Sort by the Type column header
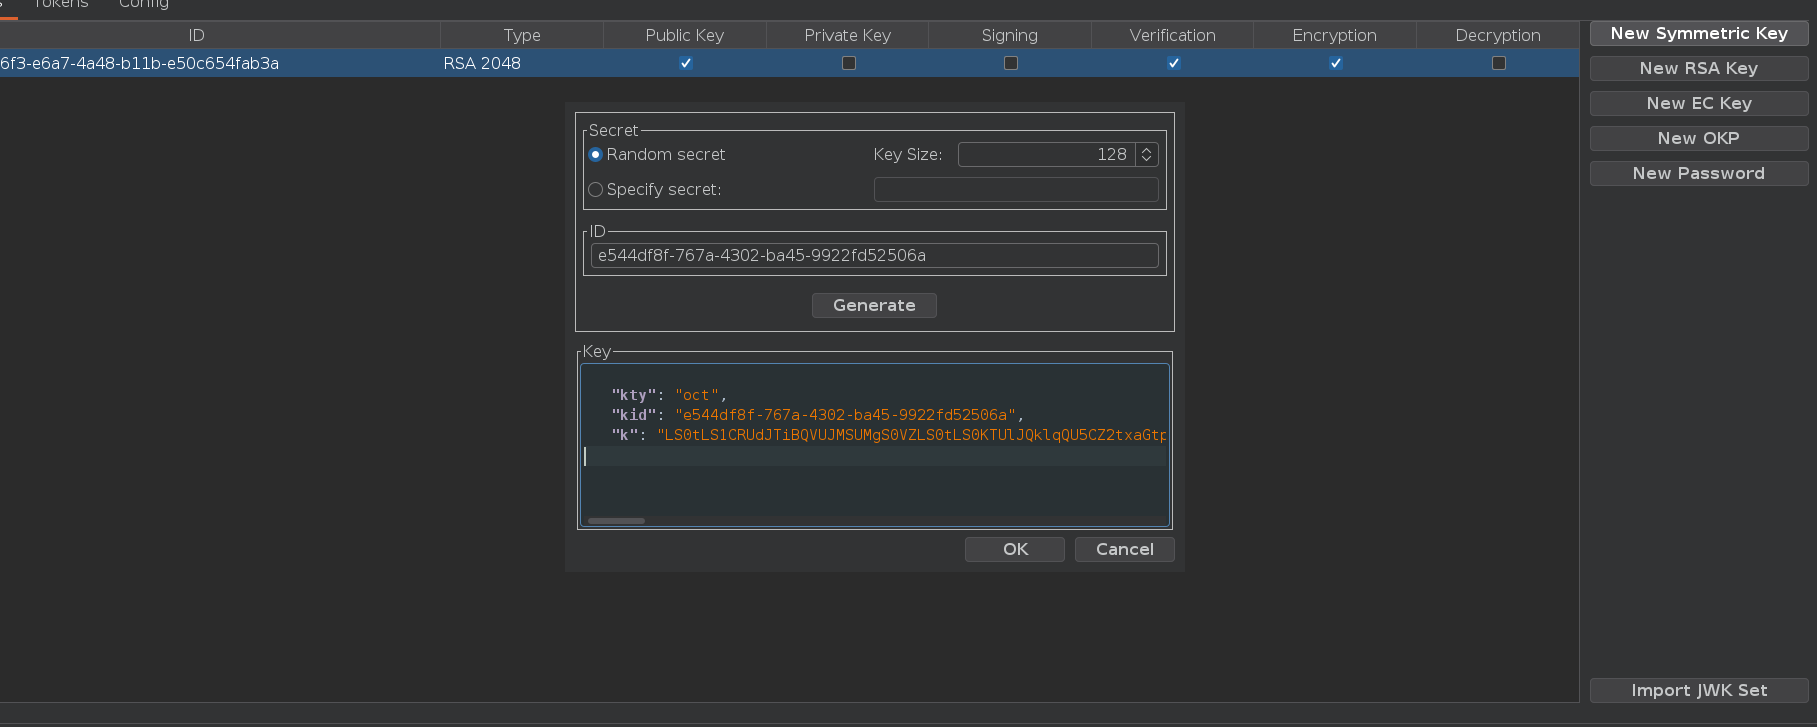Viewport: 1817px width, 727px height. [522, 36]
